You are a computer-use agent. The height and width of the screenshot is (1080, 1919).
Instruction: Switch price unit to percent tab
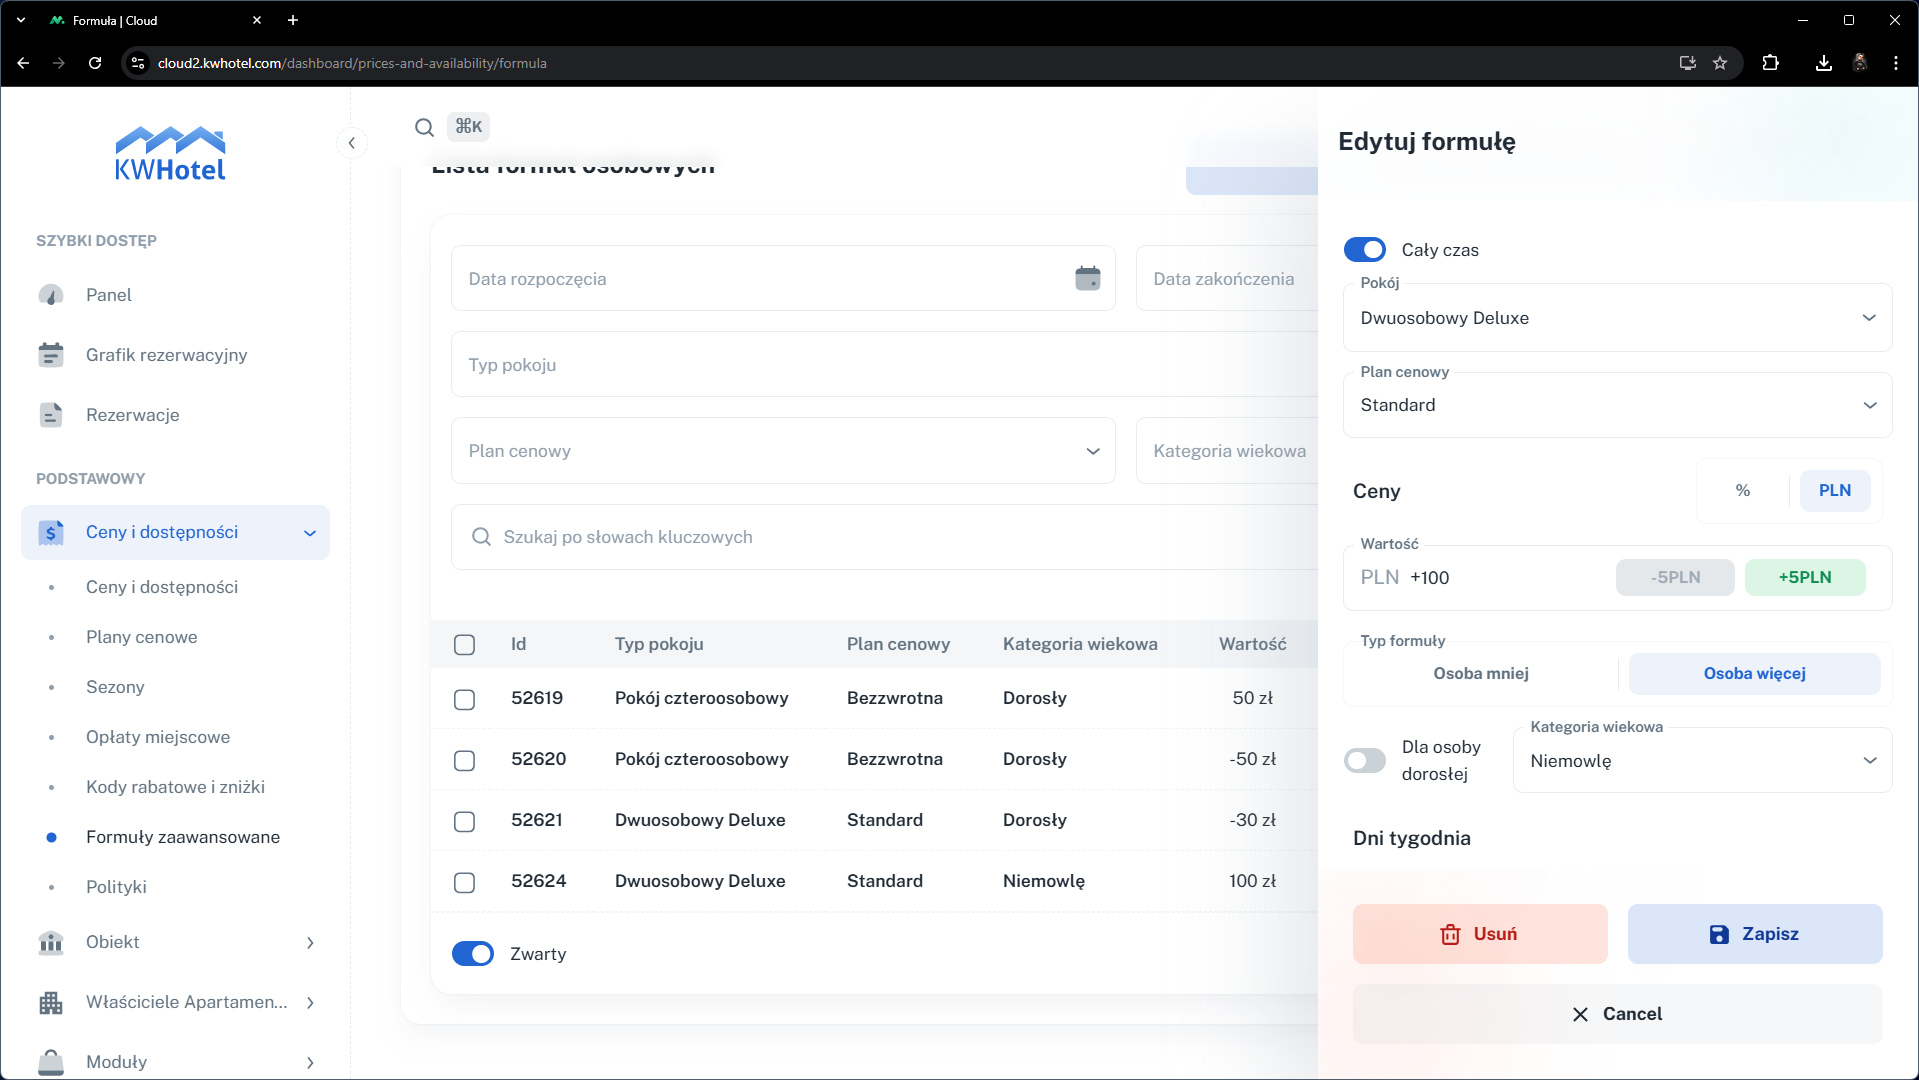(x=1743, y=490)
